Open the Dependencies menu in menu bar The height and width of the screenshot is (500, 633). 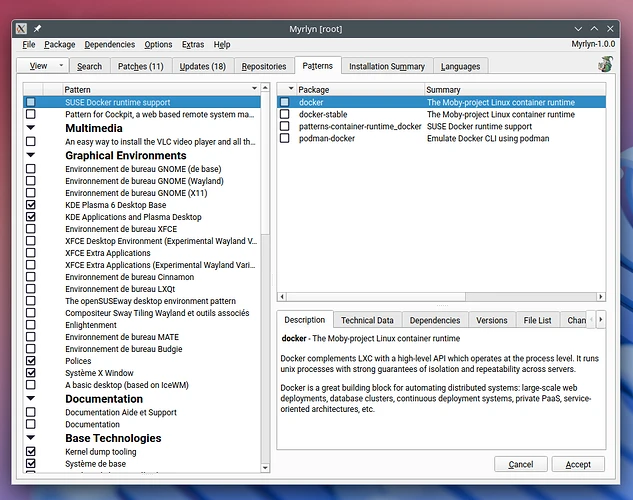[109, 44]
